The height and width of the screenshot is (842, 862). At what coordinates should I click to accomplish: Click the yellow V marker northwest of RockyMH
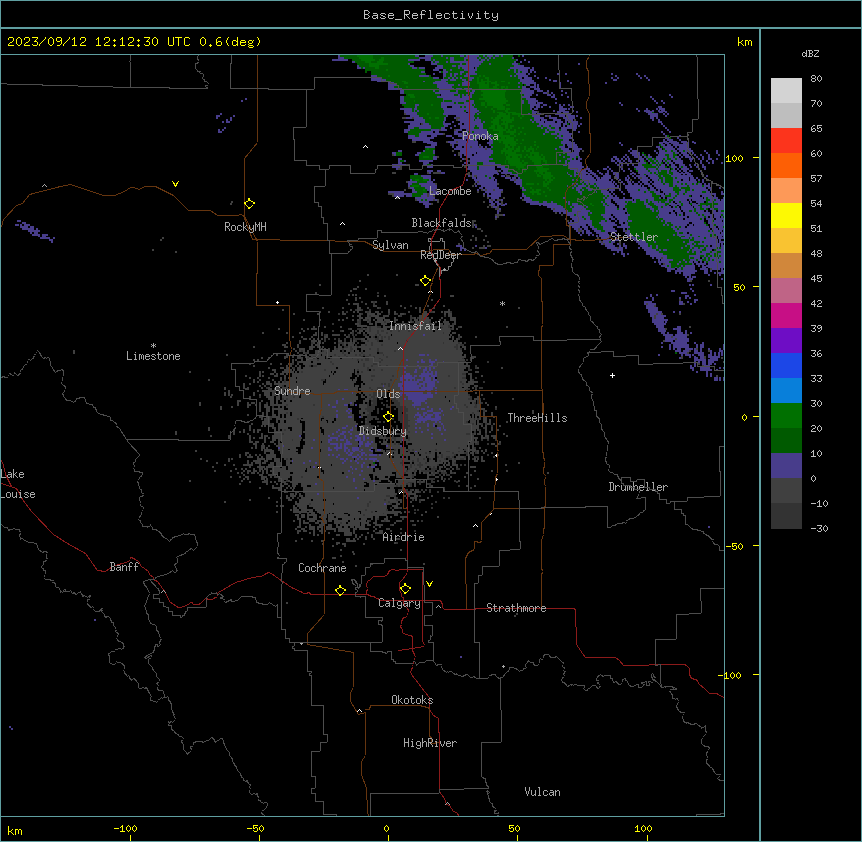(175, 184)
